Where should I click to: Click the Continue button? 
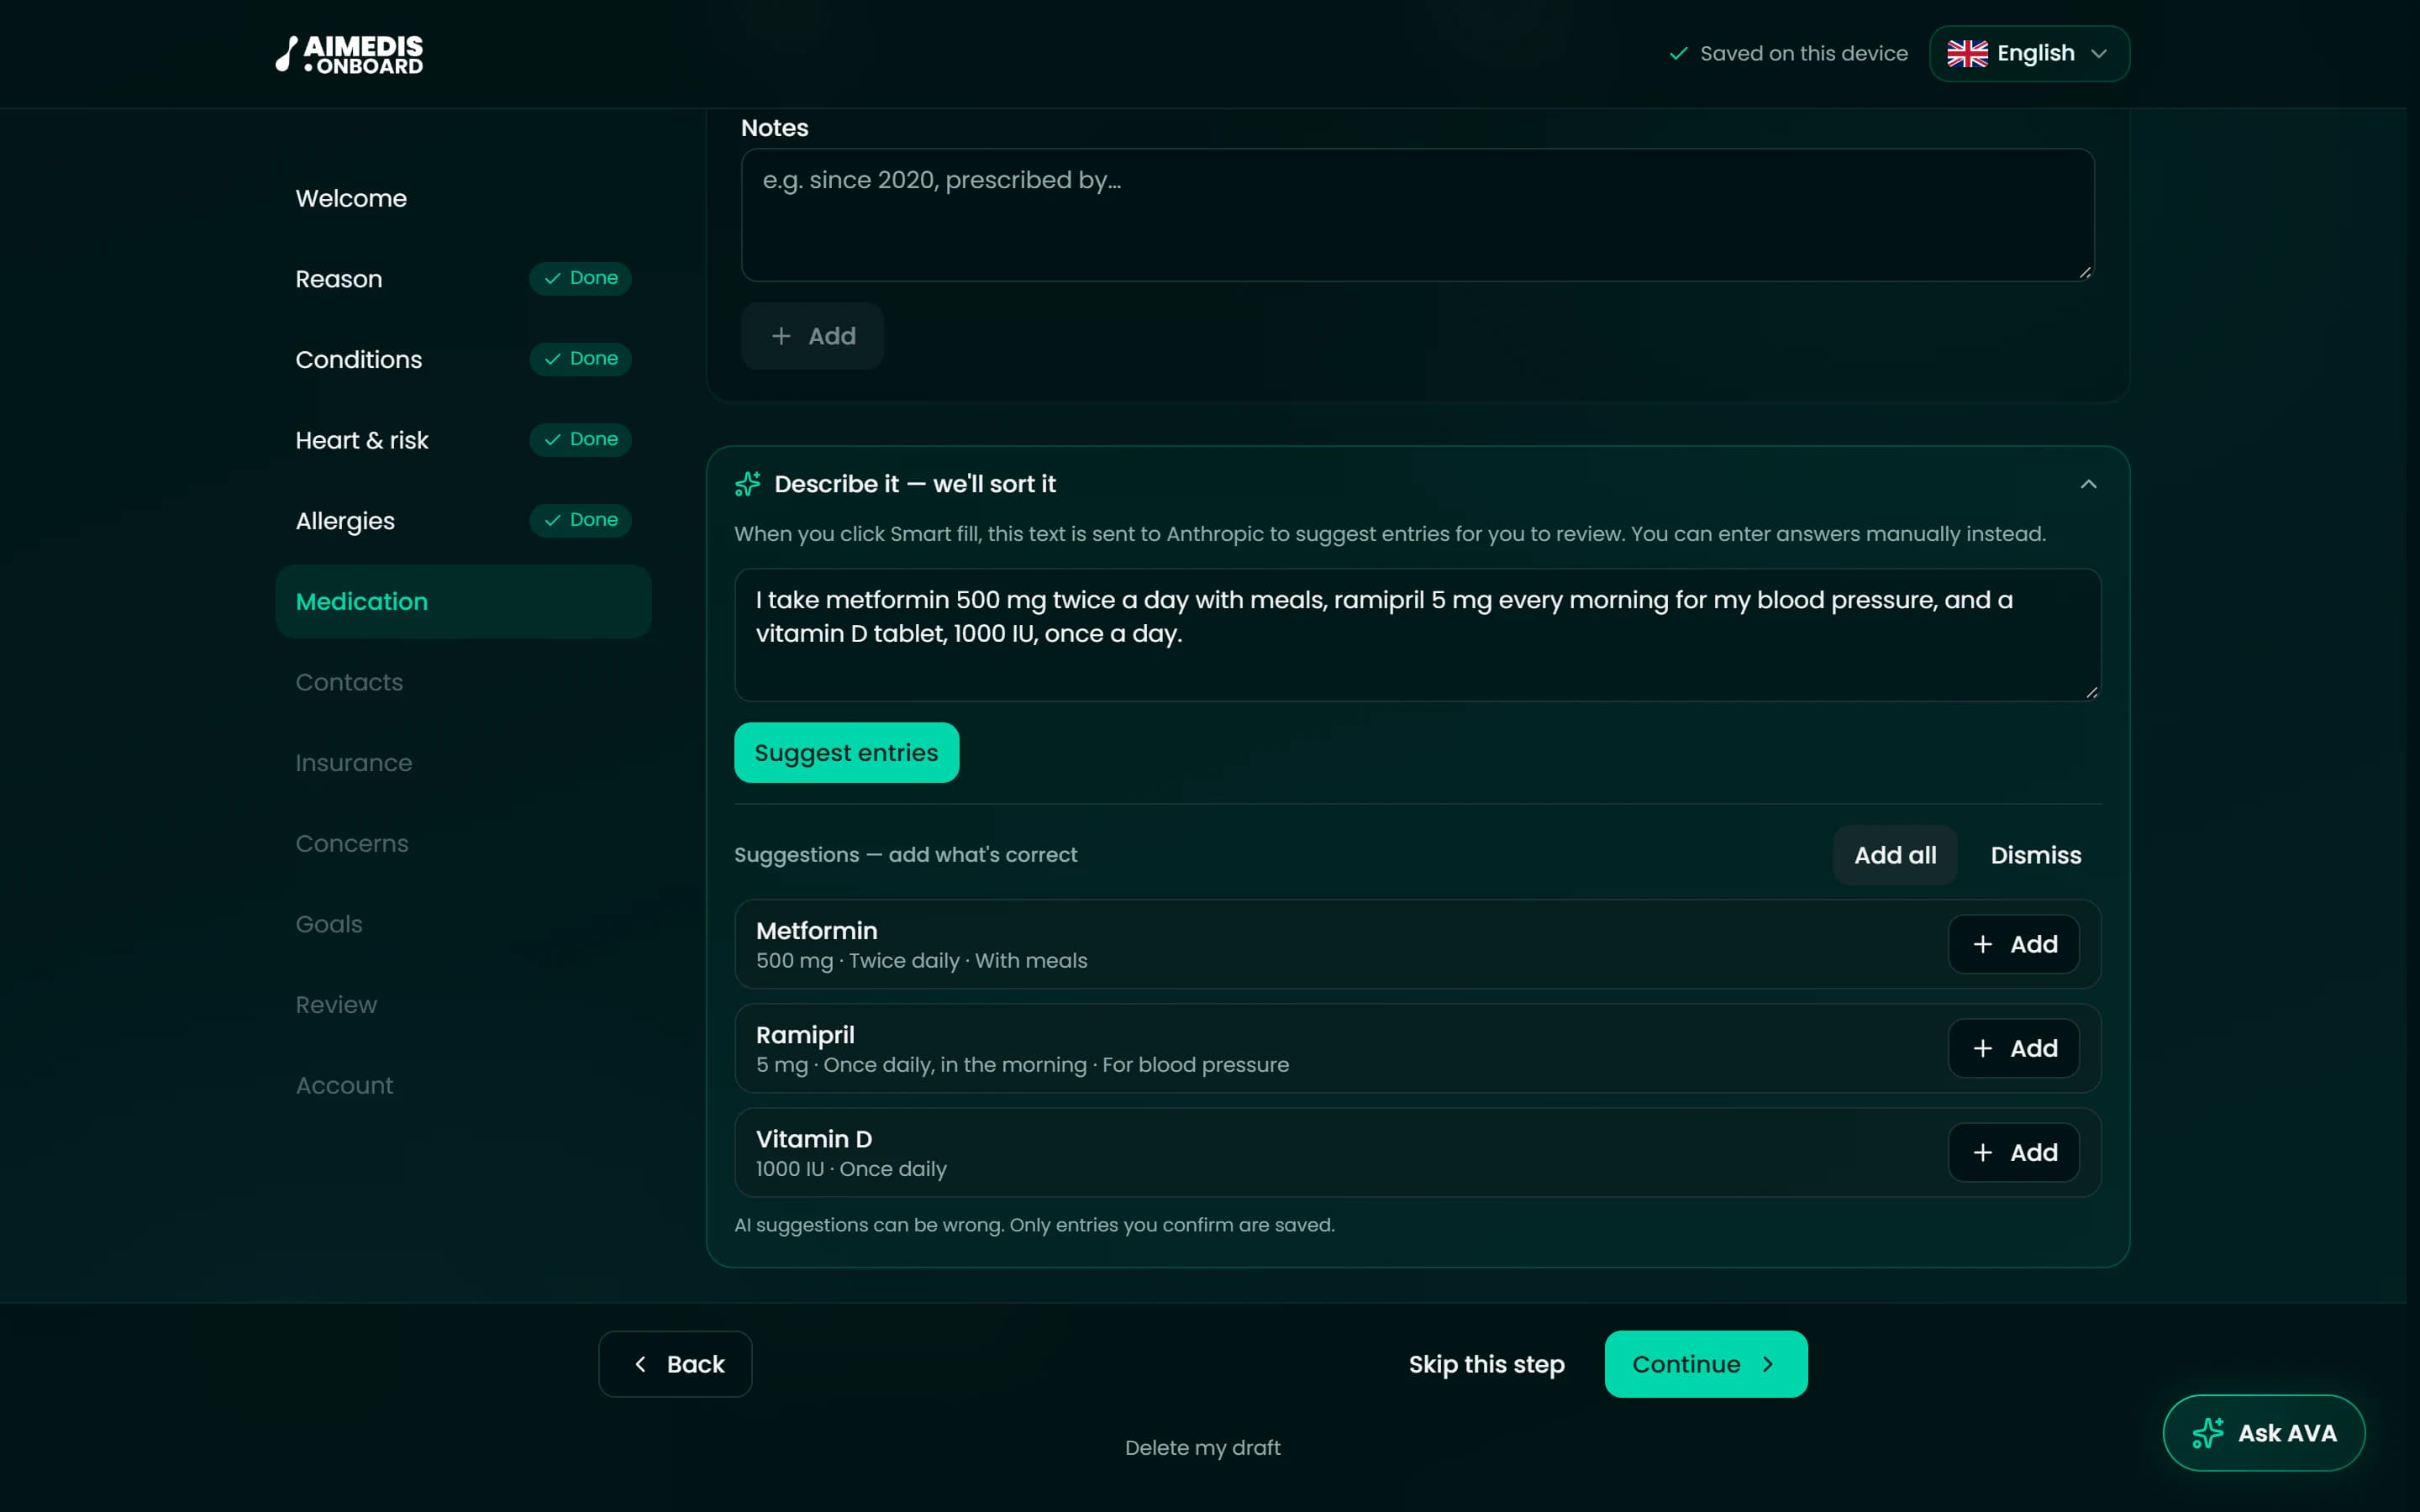click(1705, 1364)
